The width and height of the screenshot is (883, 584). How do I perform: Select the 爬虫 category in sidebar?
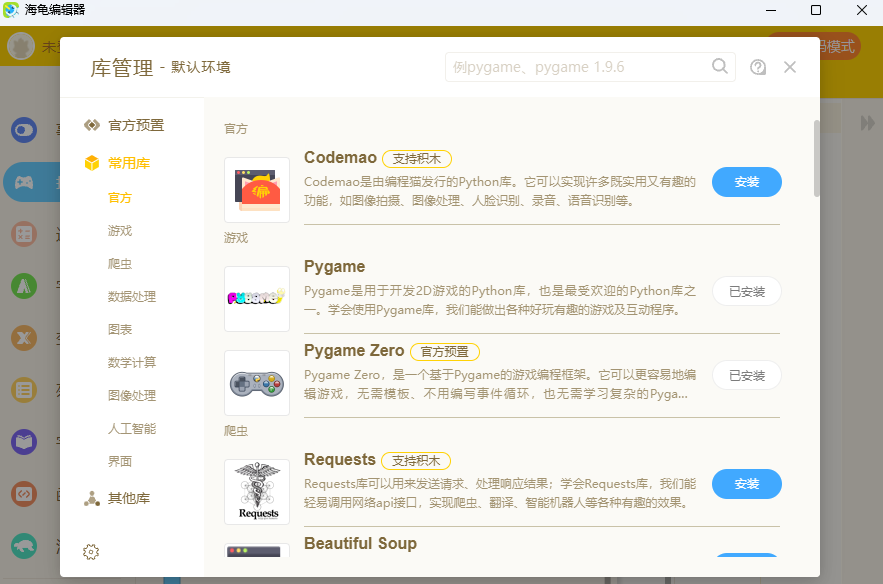click(x=120, y=264)
